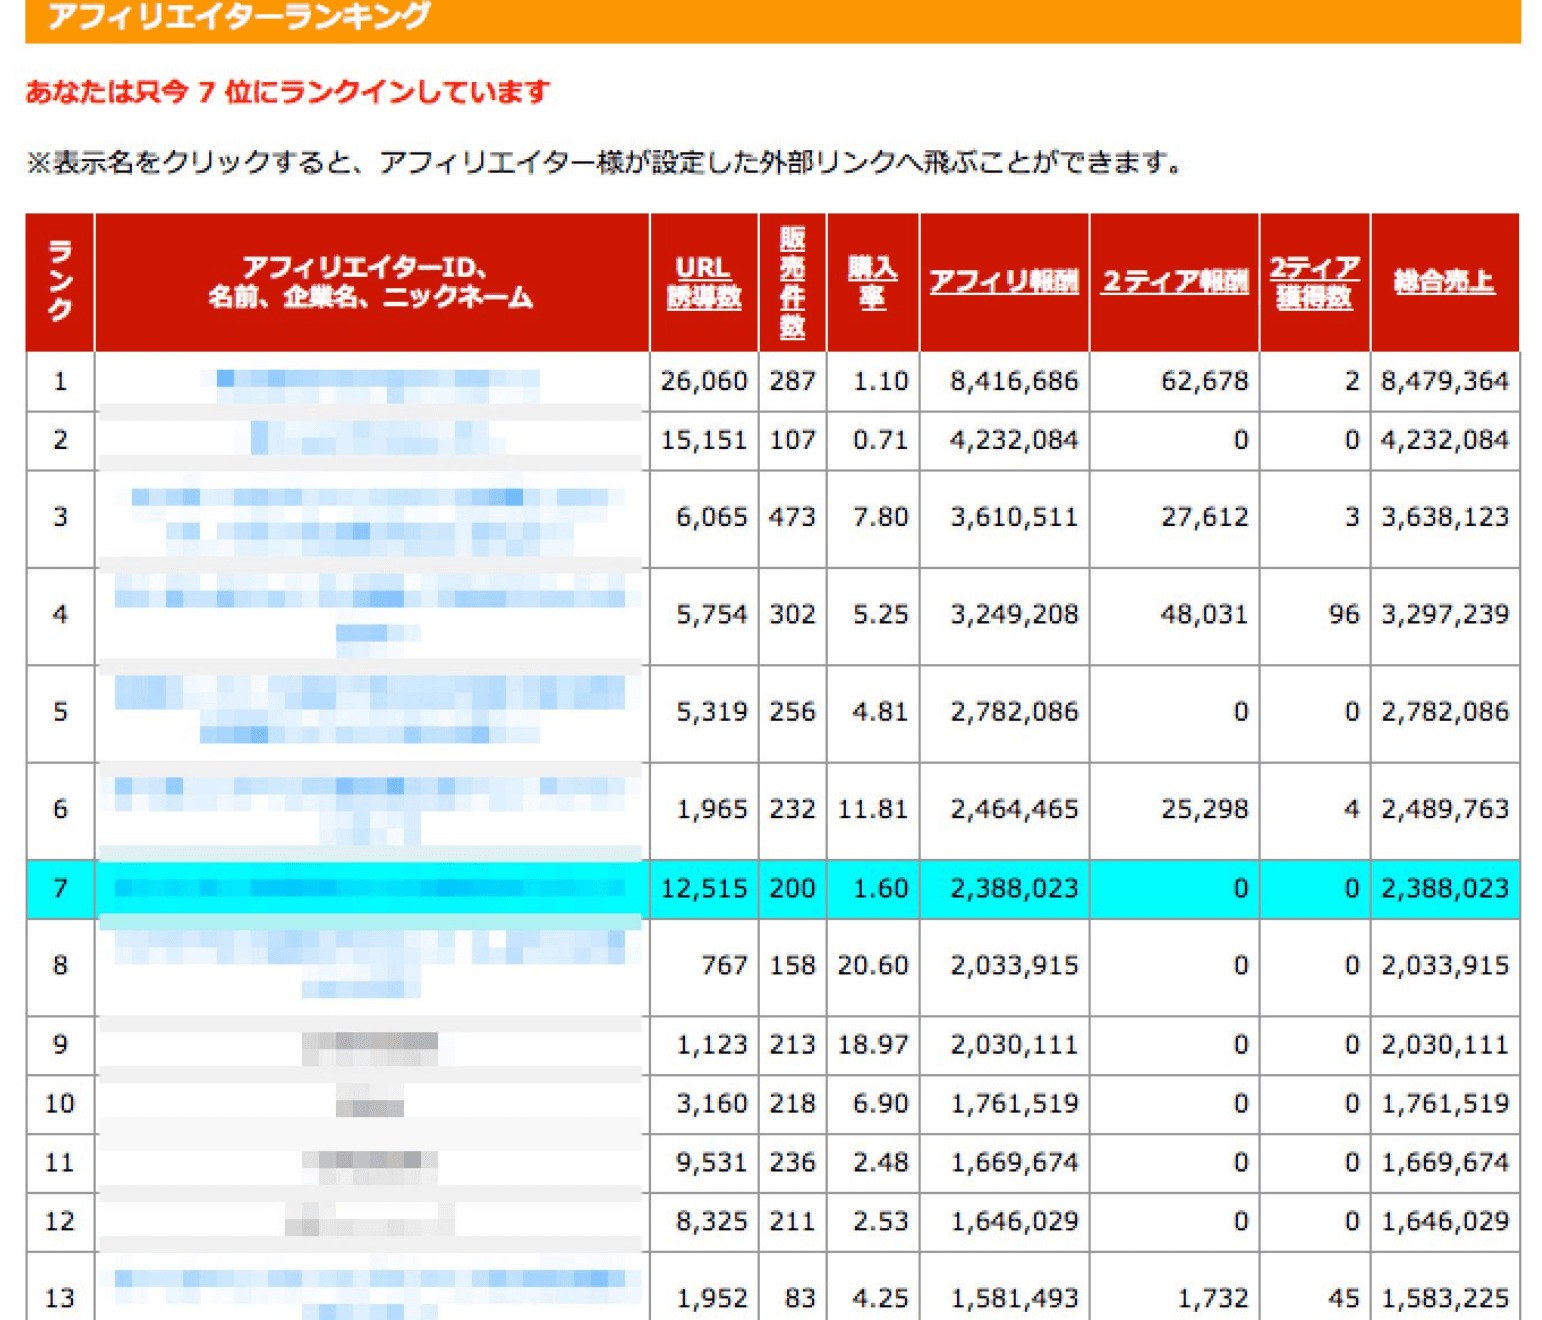Select 2-tier reward 27,612 cell
1542x1320 pixels.
coord(1175,517)
